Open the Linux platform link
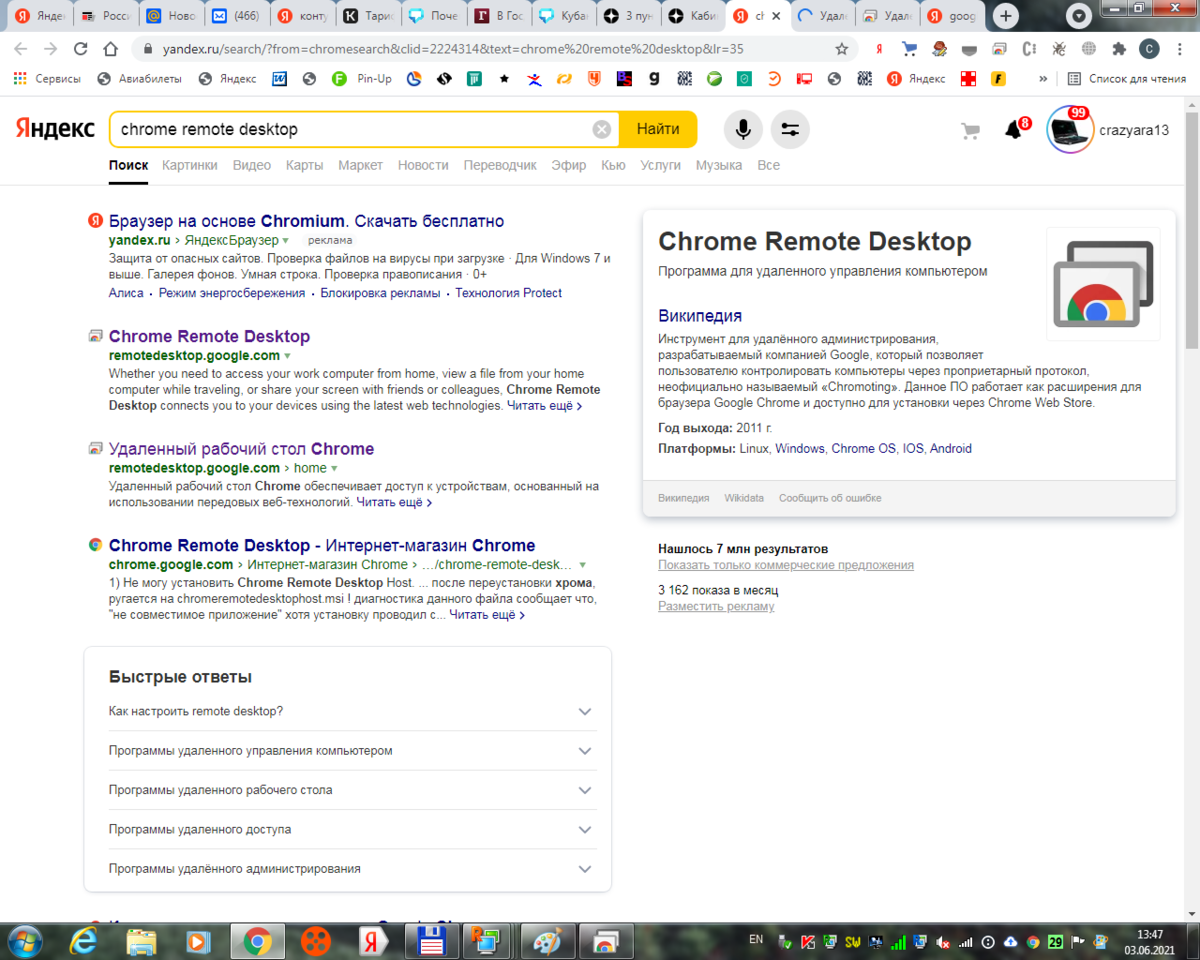 [754, 449]
